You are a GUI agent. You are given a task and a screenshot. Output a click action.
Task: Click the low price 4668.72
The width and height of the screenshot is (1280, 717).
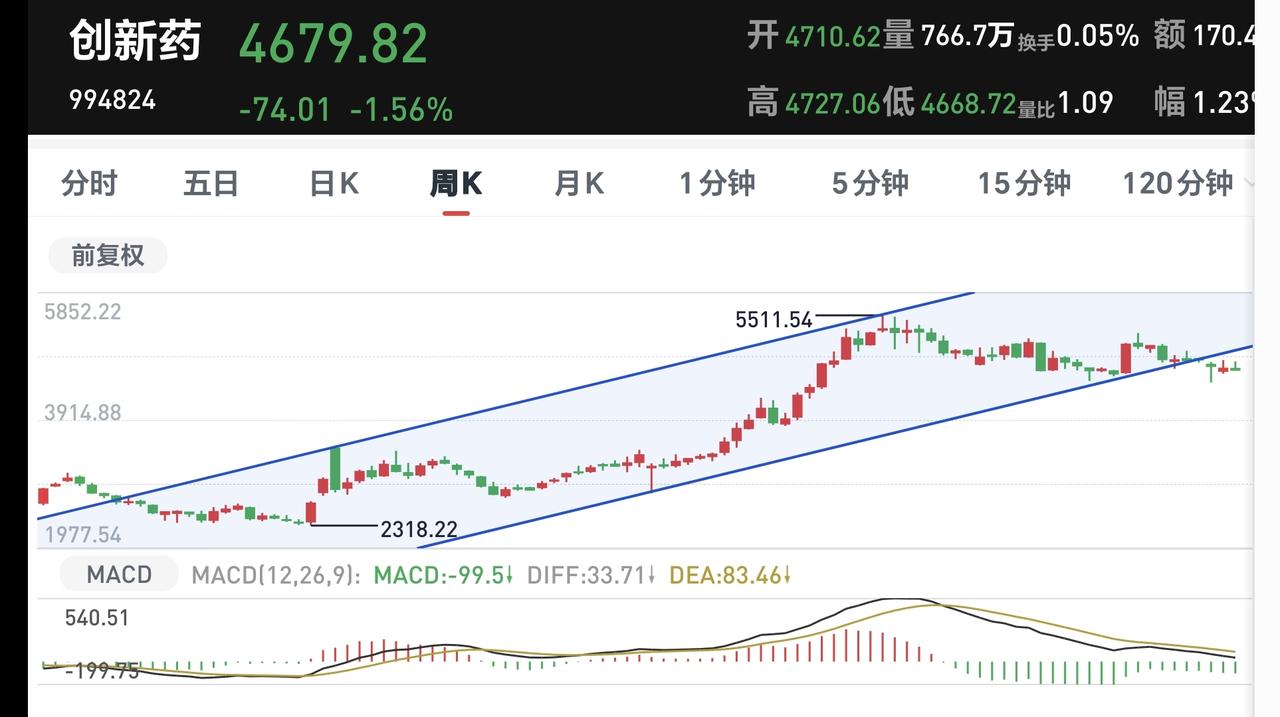tap(968, 102)
